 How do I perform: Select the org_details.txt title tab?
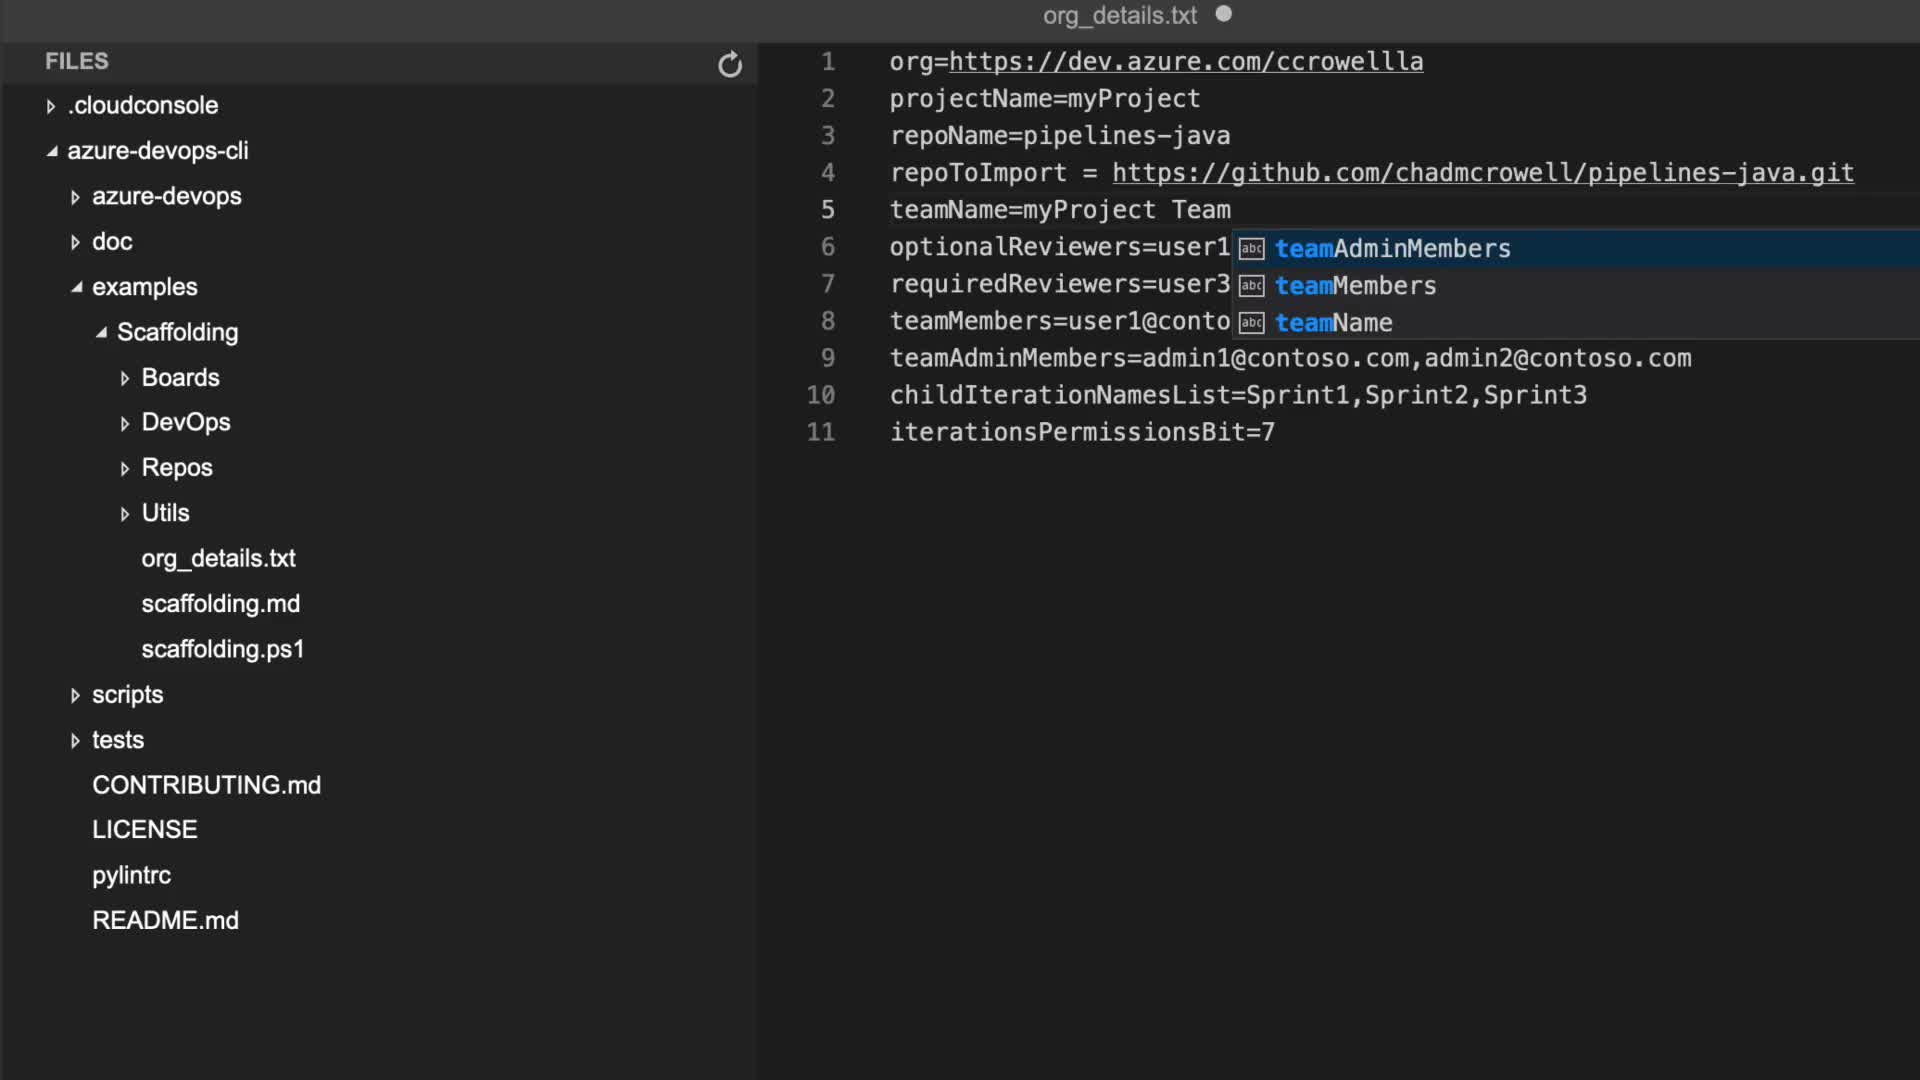[1119, 15]
